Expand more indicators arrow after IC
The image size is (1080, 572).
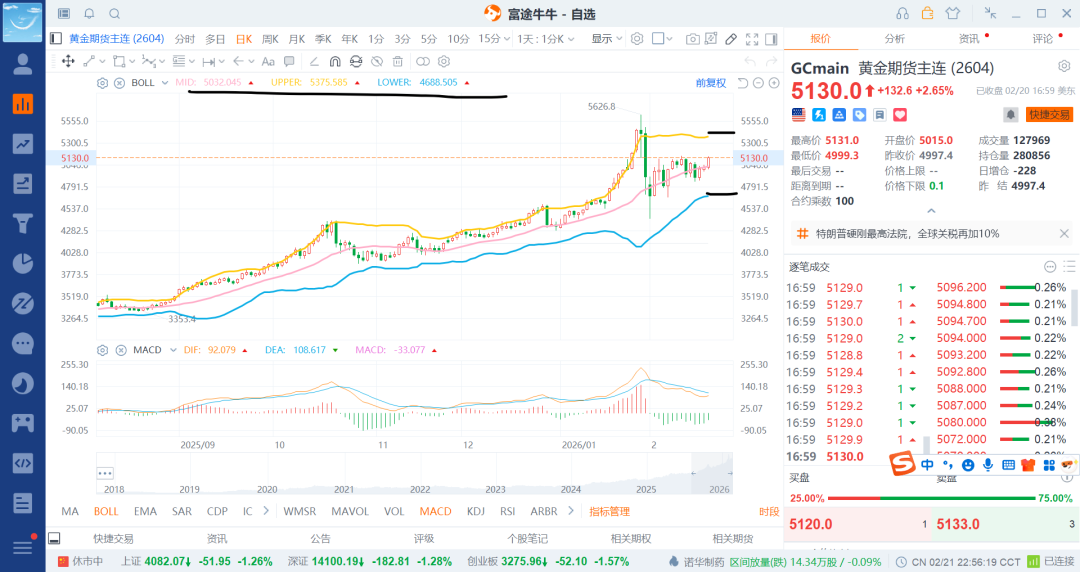(x=266, y=511)
